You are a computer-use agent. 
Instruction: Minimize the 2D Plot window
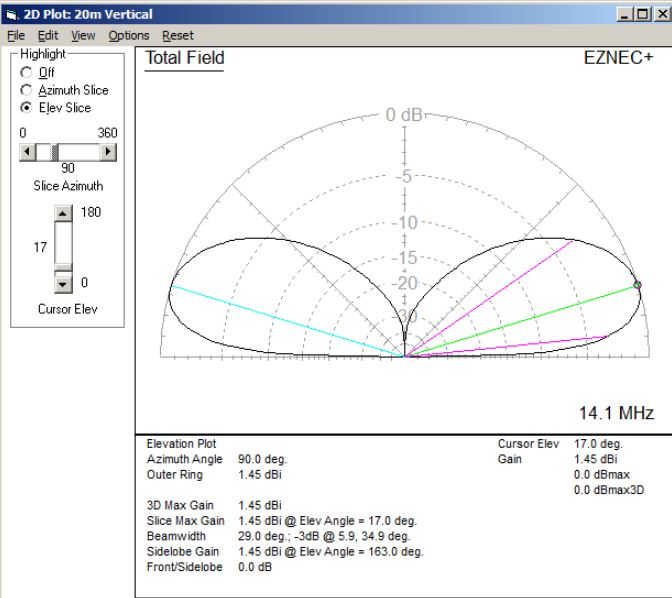click(624, 15)
